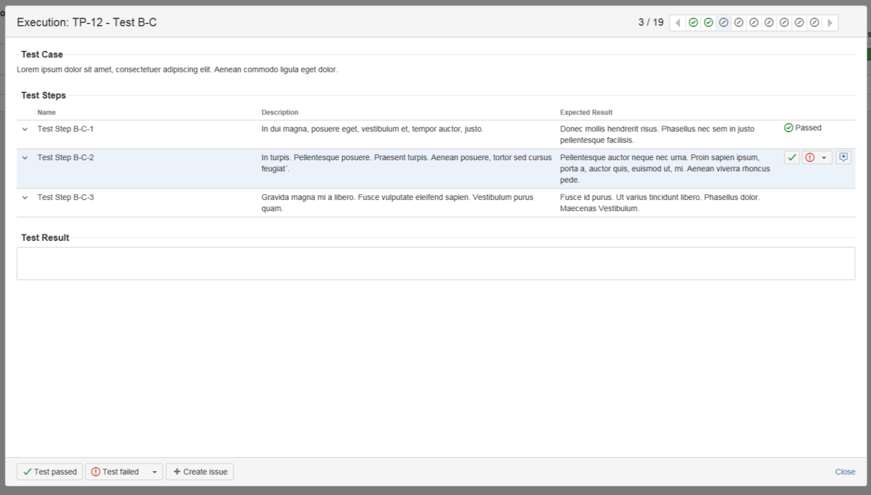Add comment to Test Step B-C-2
The width and height of the screenshot is (871, 495).
843,157
